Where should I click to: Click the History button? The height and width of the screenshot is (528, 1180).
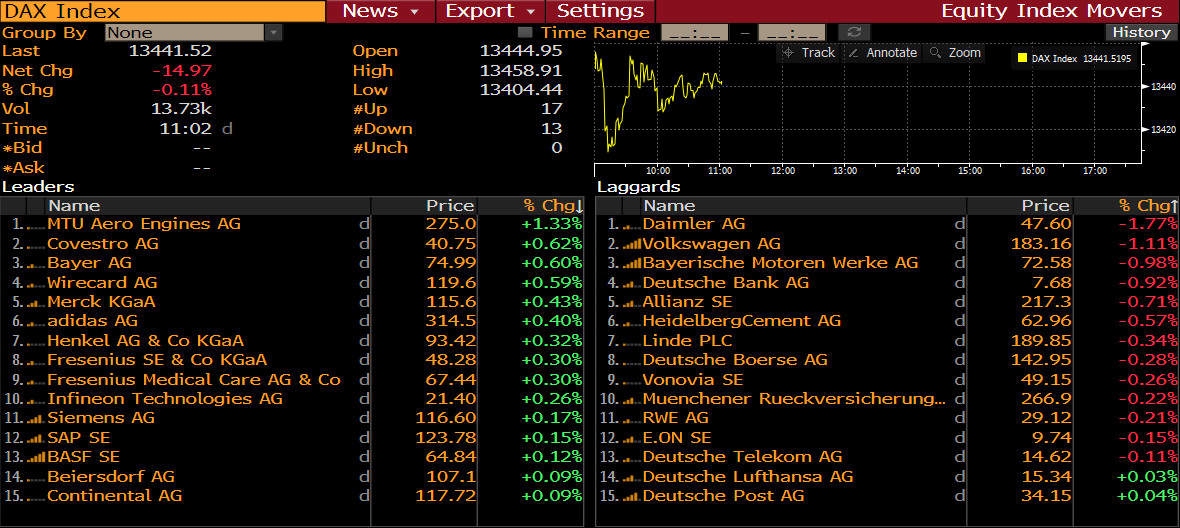1142,32
